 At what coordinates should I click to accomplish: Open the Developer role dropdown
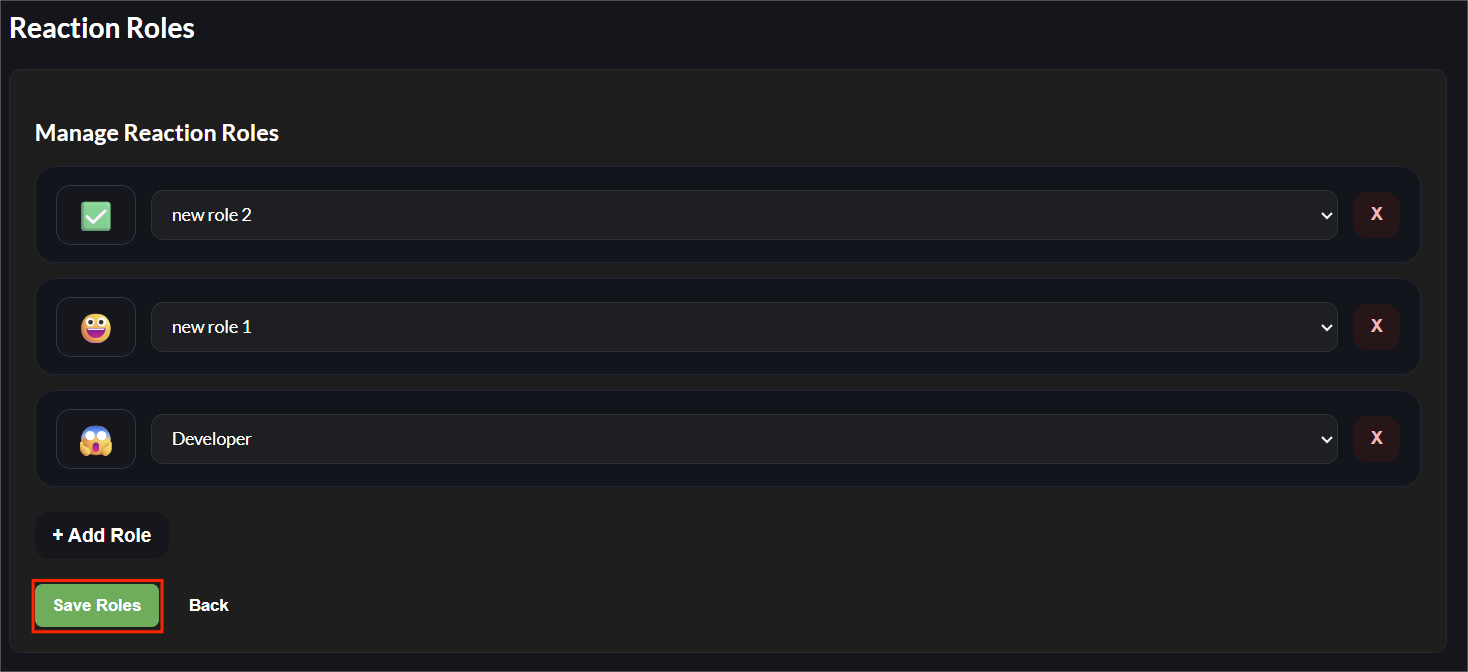[744, 438]
